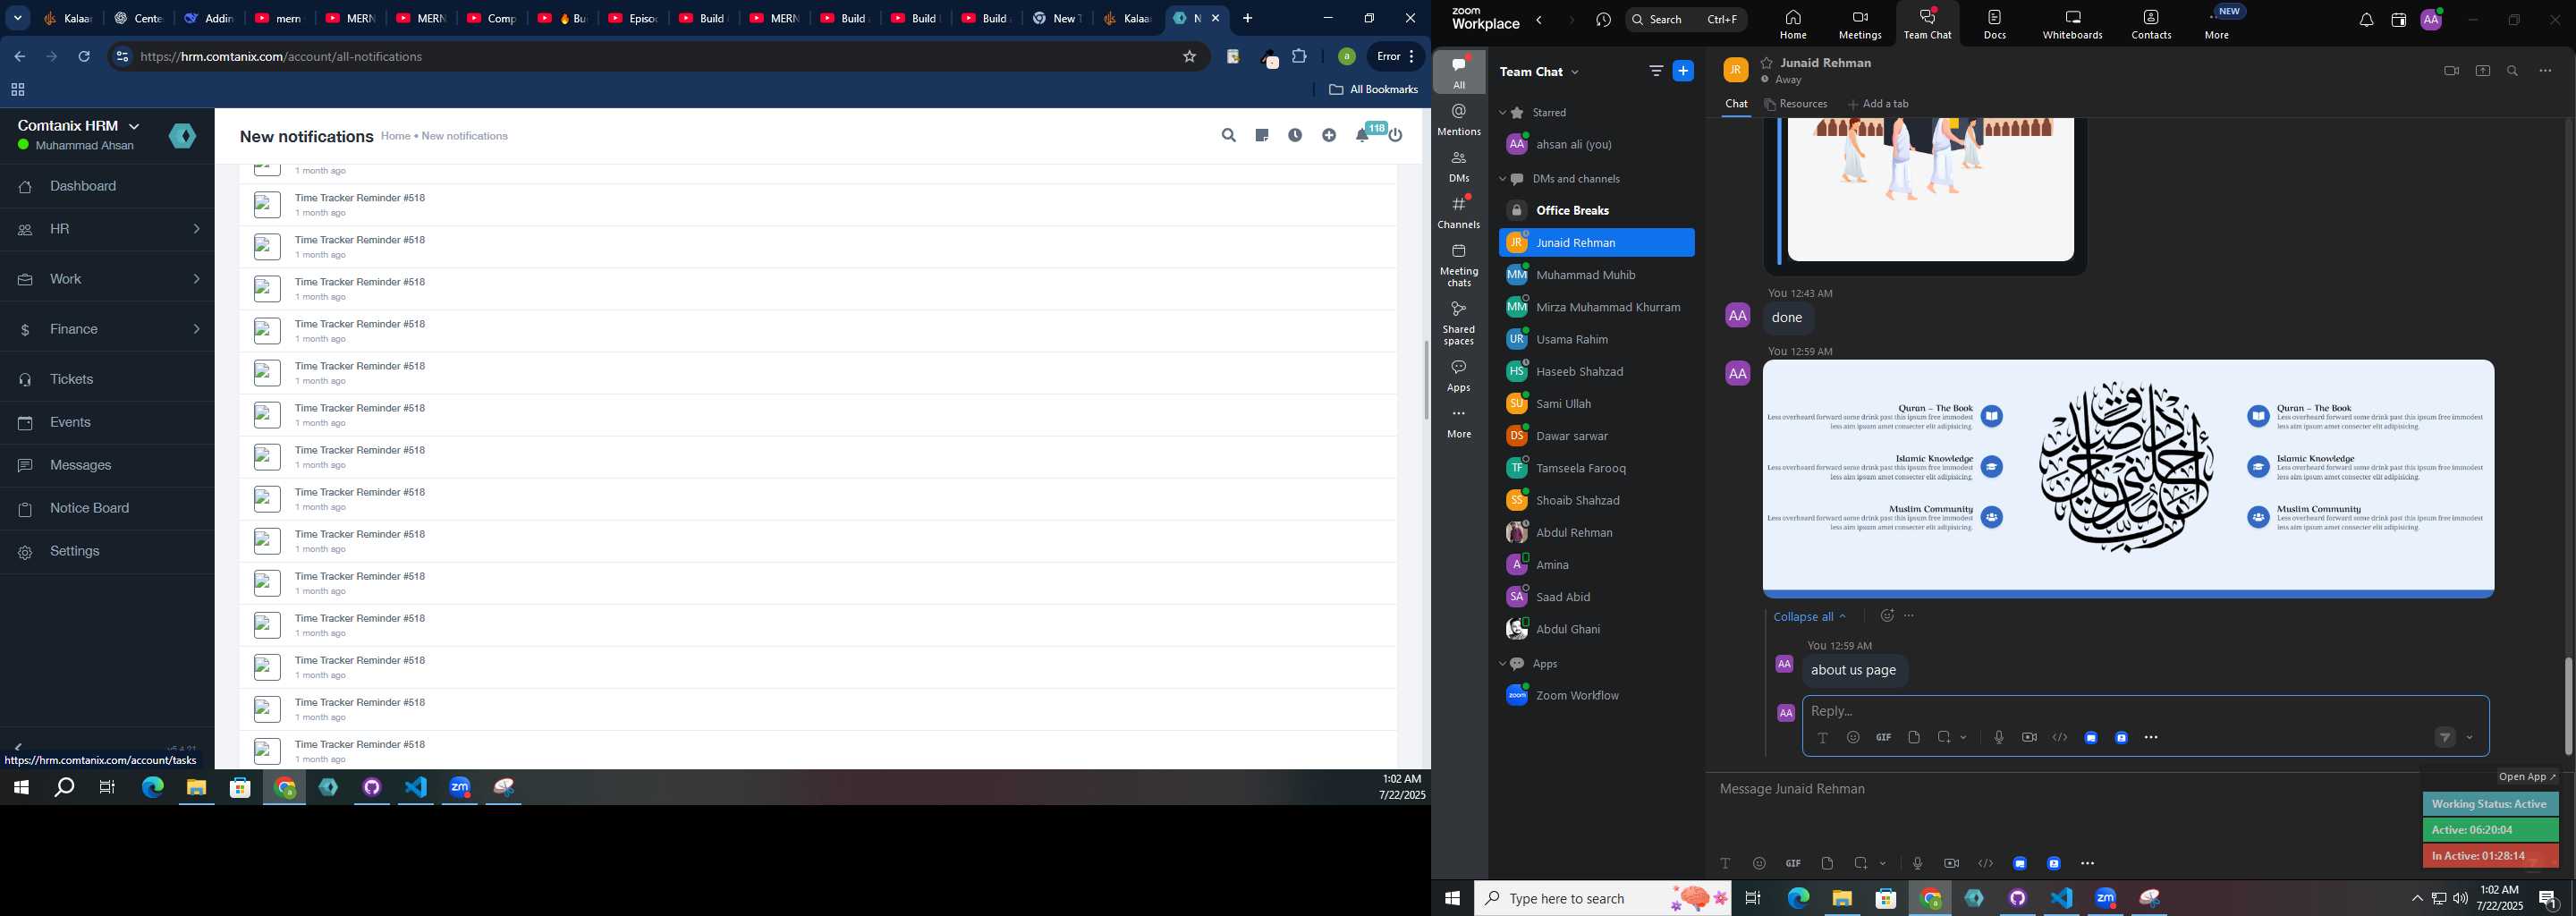Screen dimensions: 2576x916
Task: Open the notification bell showing 118
Action: tap(1363, 135)
